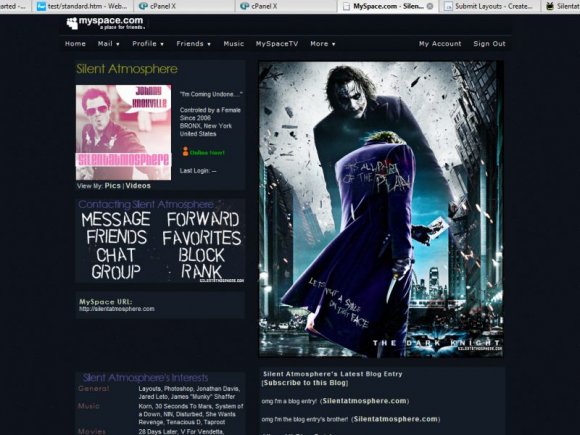Expand the Profile dropdown menu
The image size is (580, 435).
[x=148, y=44]
